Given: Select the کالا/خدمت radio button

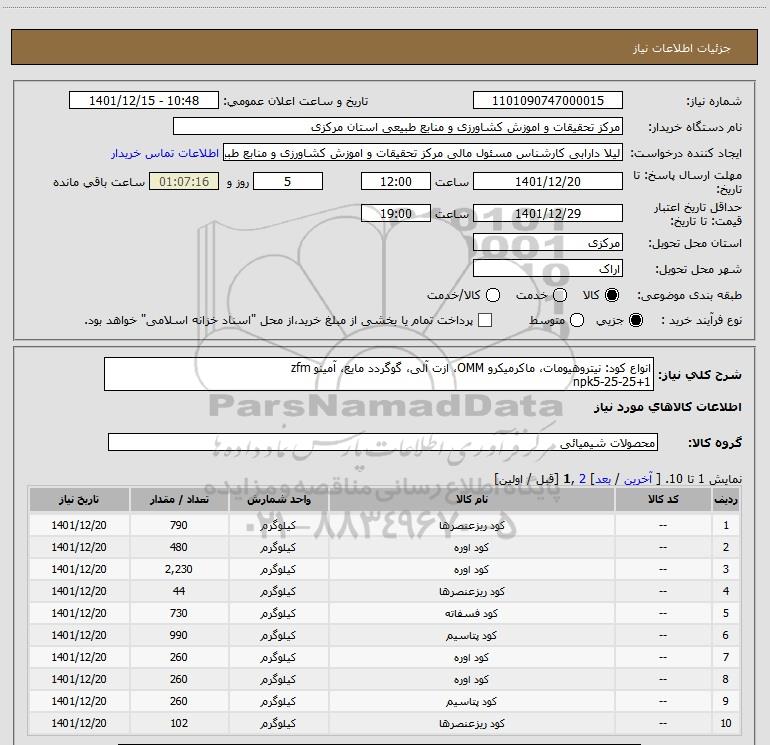Looking at the screenshot, I should pos(493,295).
